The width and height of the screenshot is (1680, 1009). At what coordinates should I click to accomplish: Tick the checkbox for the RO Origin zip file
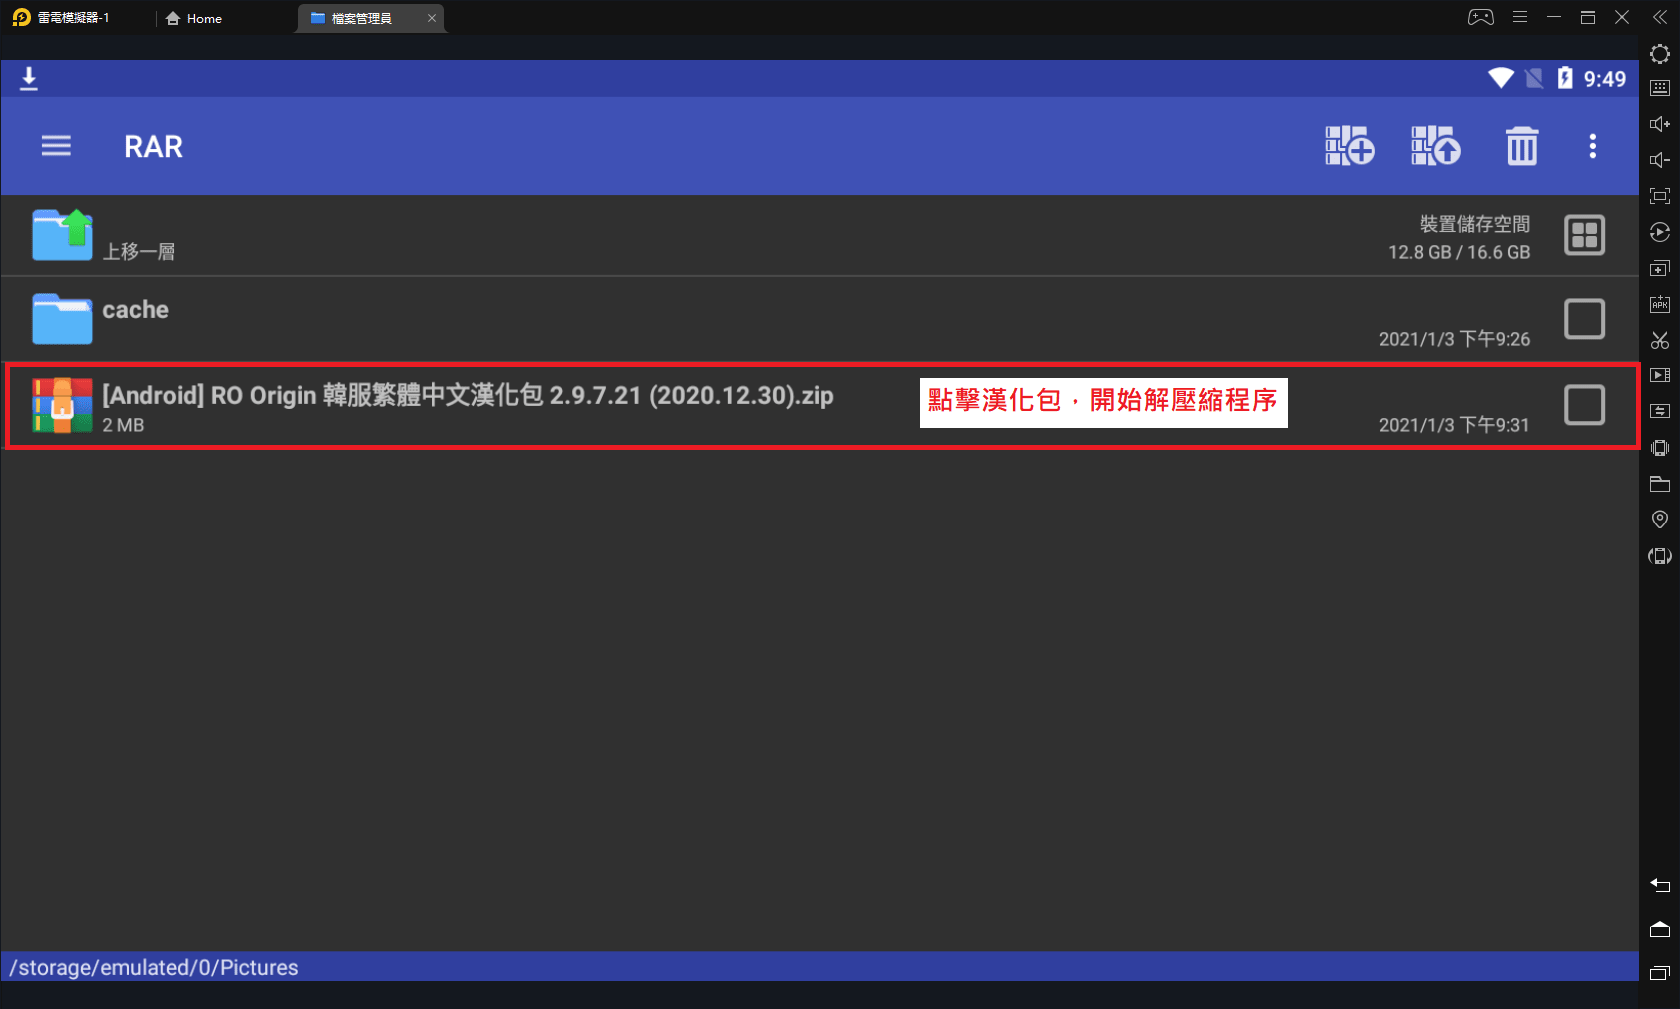pos(1584,405)
